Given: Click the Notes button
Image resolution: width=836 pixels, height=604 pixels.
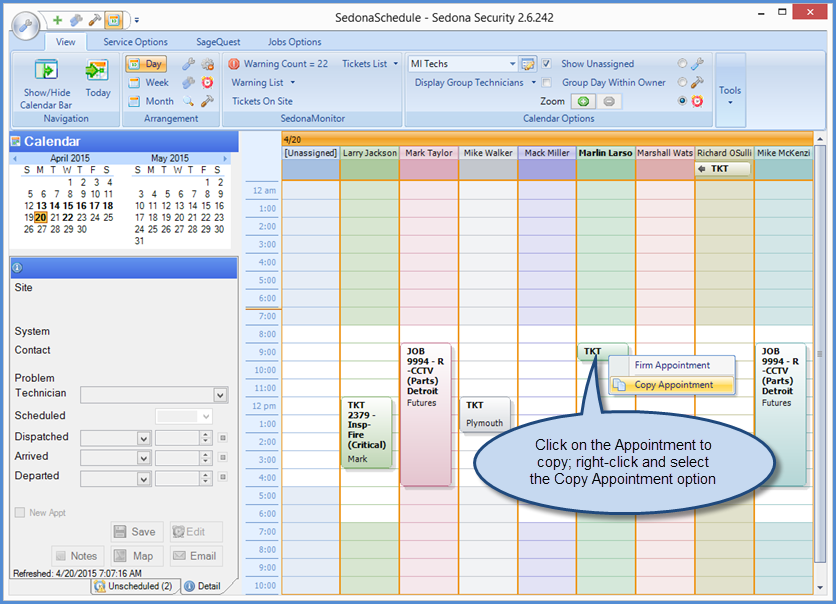Looking at the screenshot, I should (77, 557).
